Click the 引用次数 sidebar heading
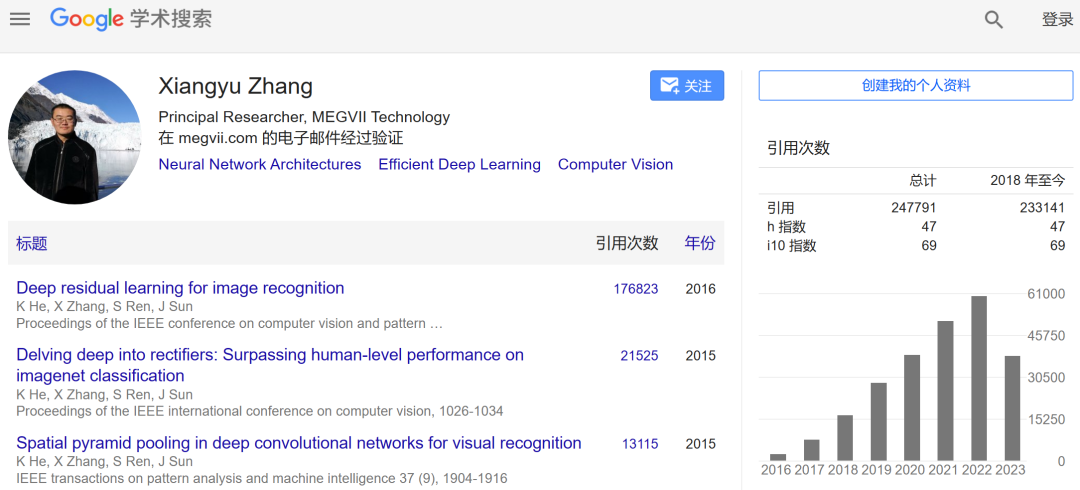Image resolution: width=1080 pixels, height=490 pixels. [798, 147]
